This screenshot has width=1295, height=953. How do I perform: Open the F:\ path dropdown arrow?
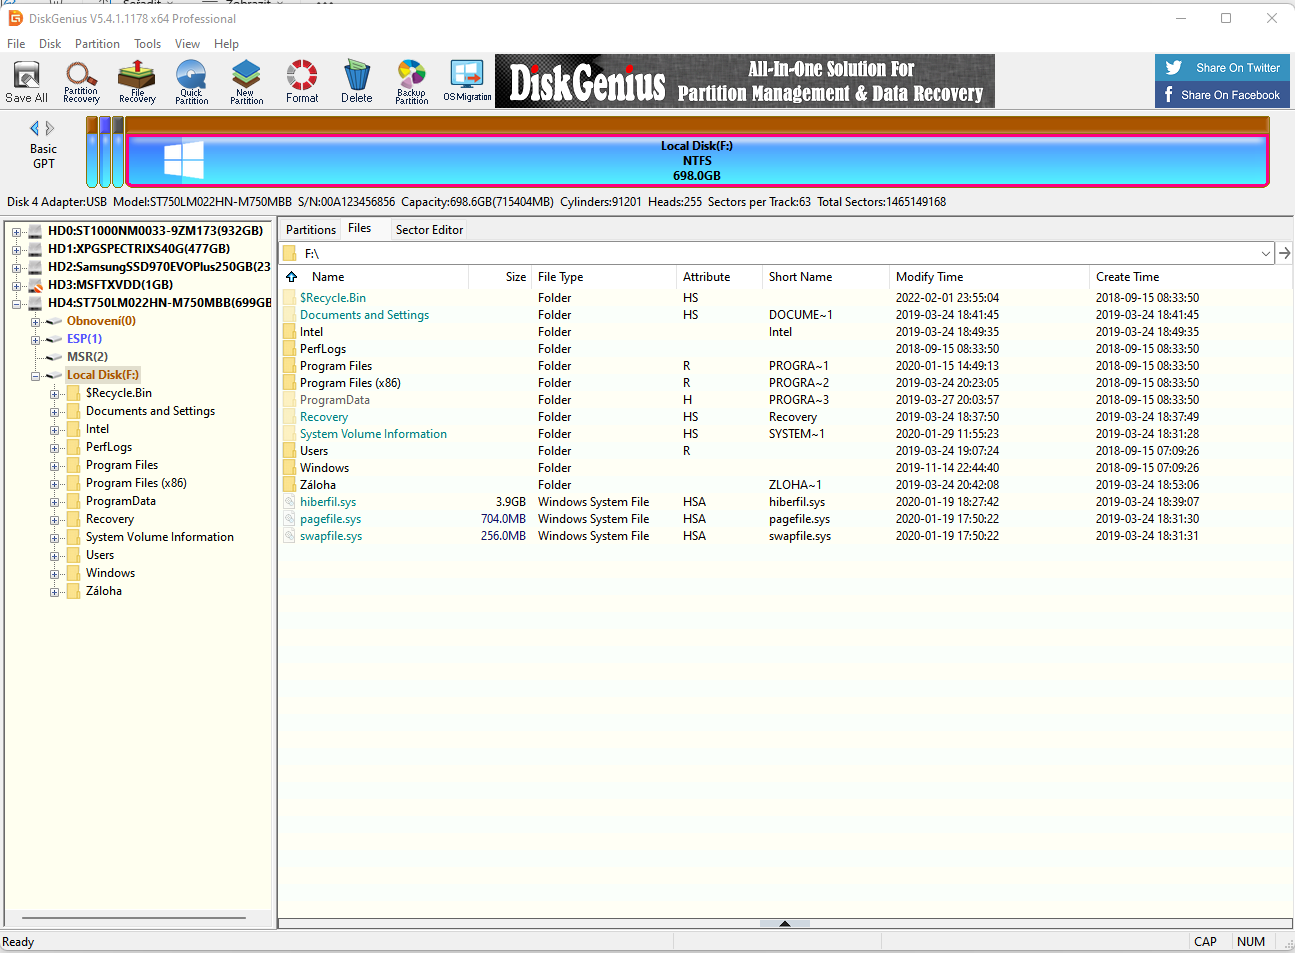[1265, 254]
